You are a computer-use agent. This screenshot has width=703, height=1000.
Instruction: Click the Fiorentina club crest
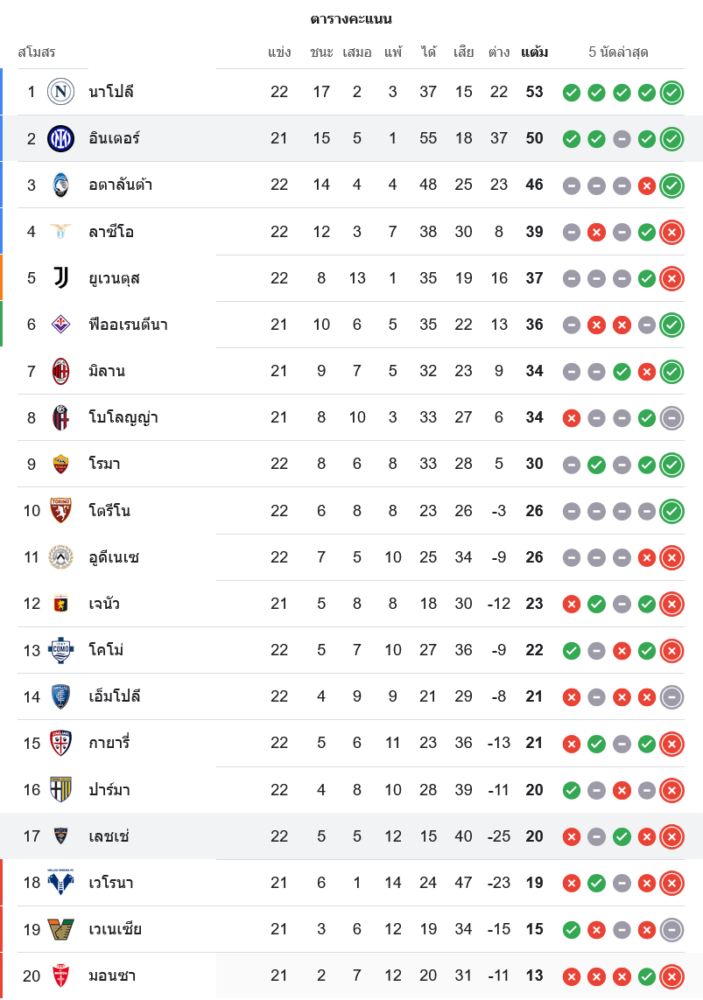(61, 324)
